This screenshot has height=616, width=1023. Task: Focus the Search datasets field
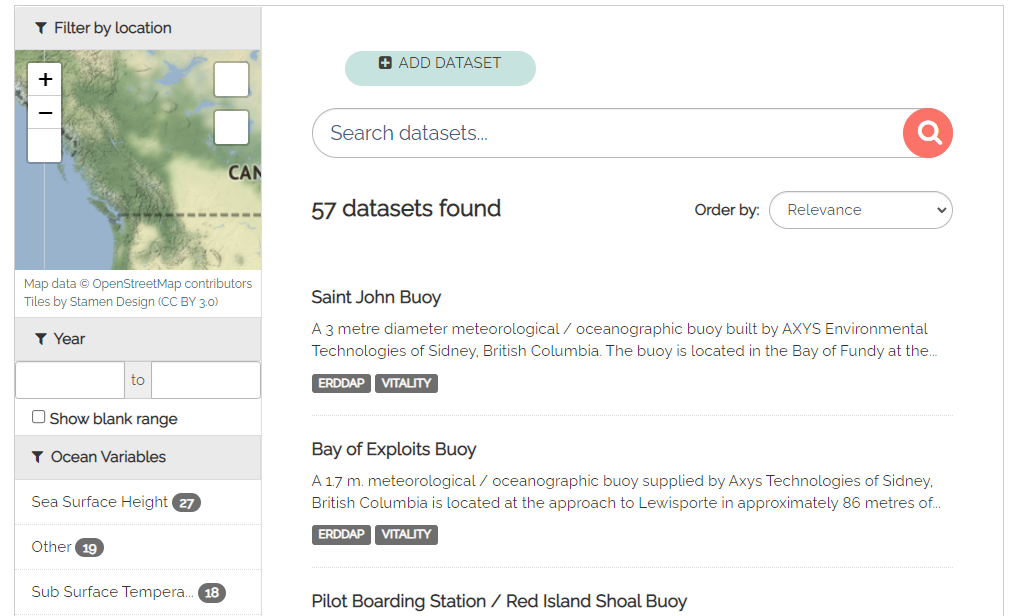[605, 133]
